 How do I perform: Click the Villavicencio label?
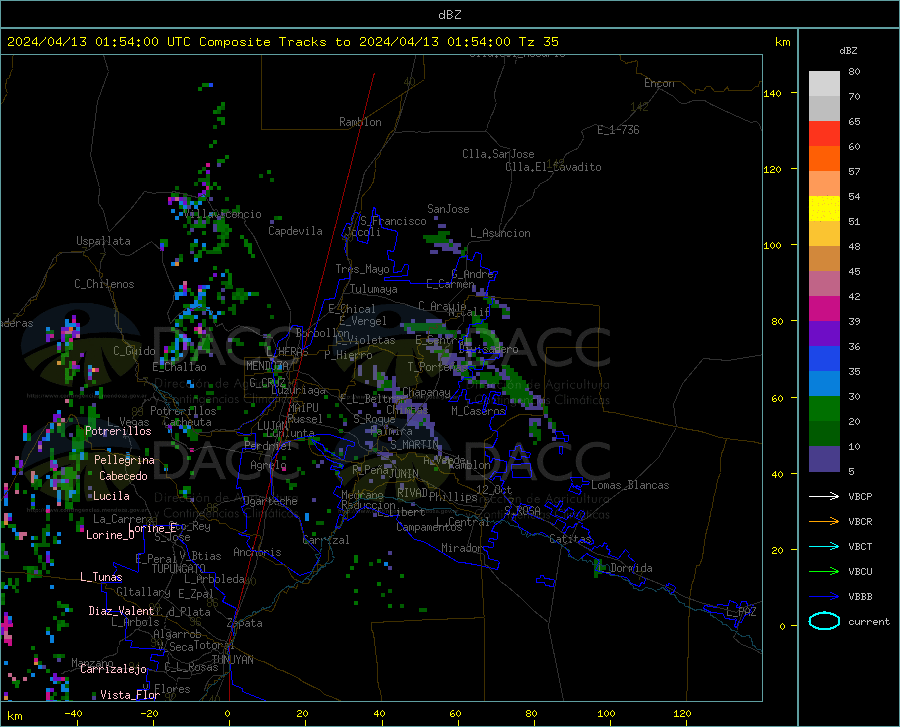click(223, 214)
